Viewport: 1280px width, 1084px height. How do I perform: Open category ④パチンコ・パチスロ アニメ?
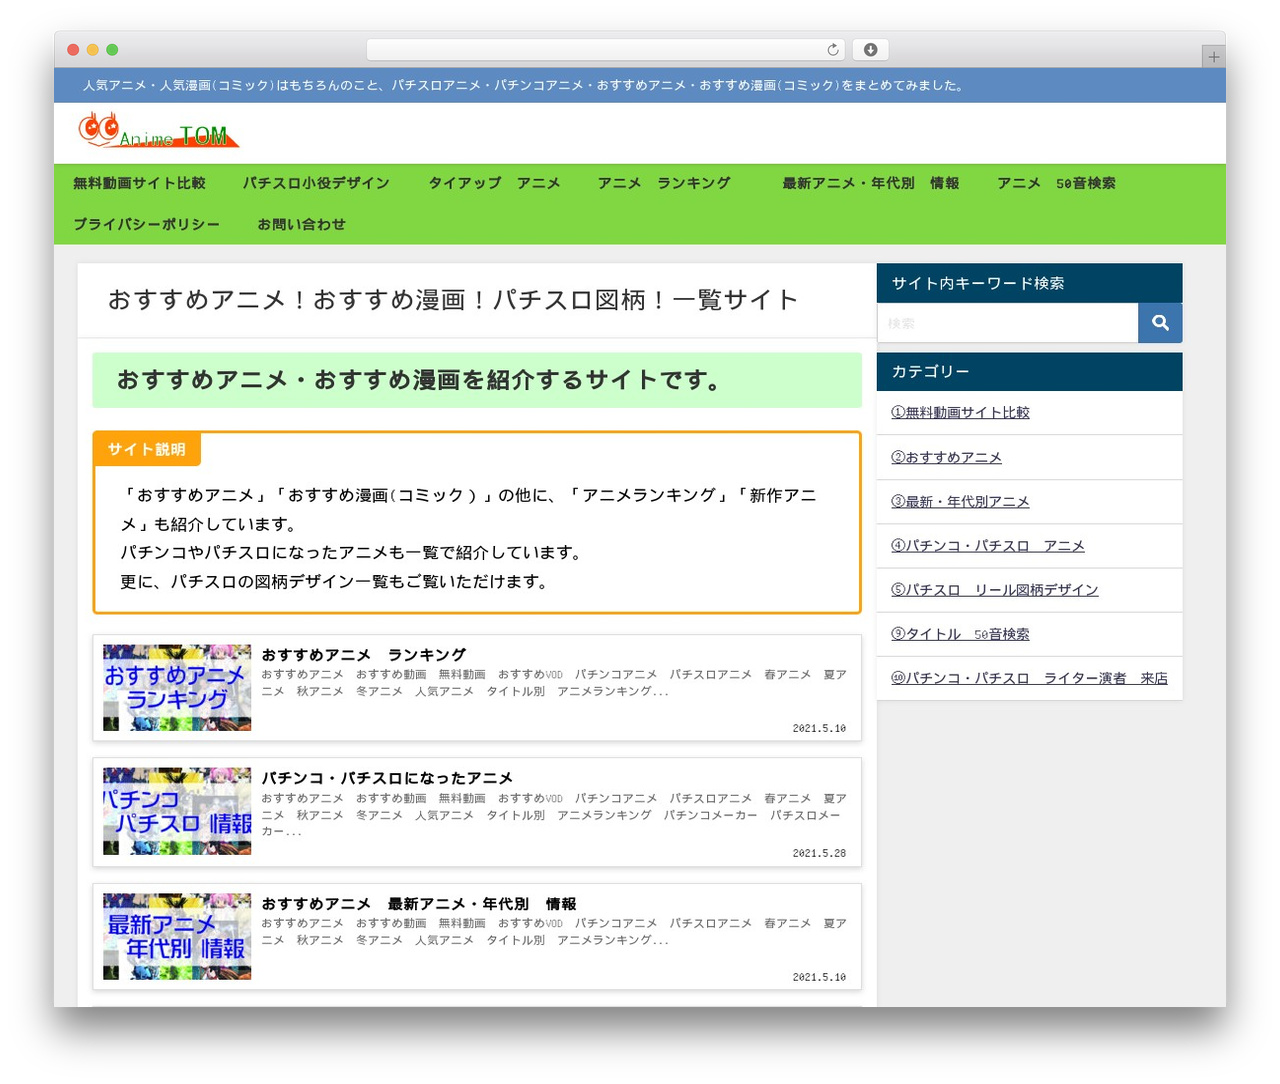[987, 545]
